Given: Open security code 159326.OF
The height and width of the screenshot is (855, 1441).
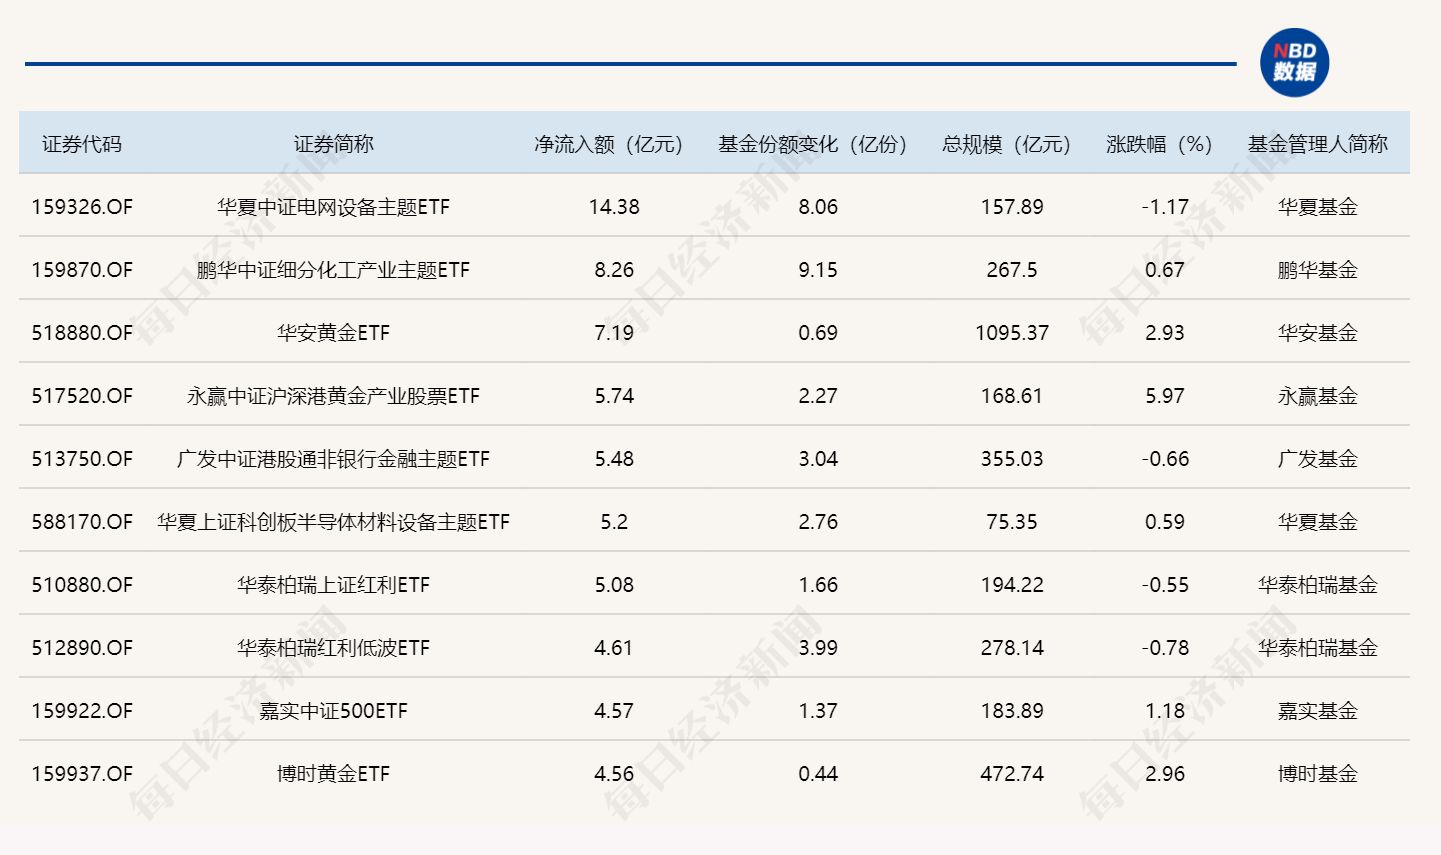Looking at the screenshot, I should (x=82, y=207).
